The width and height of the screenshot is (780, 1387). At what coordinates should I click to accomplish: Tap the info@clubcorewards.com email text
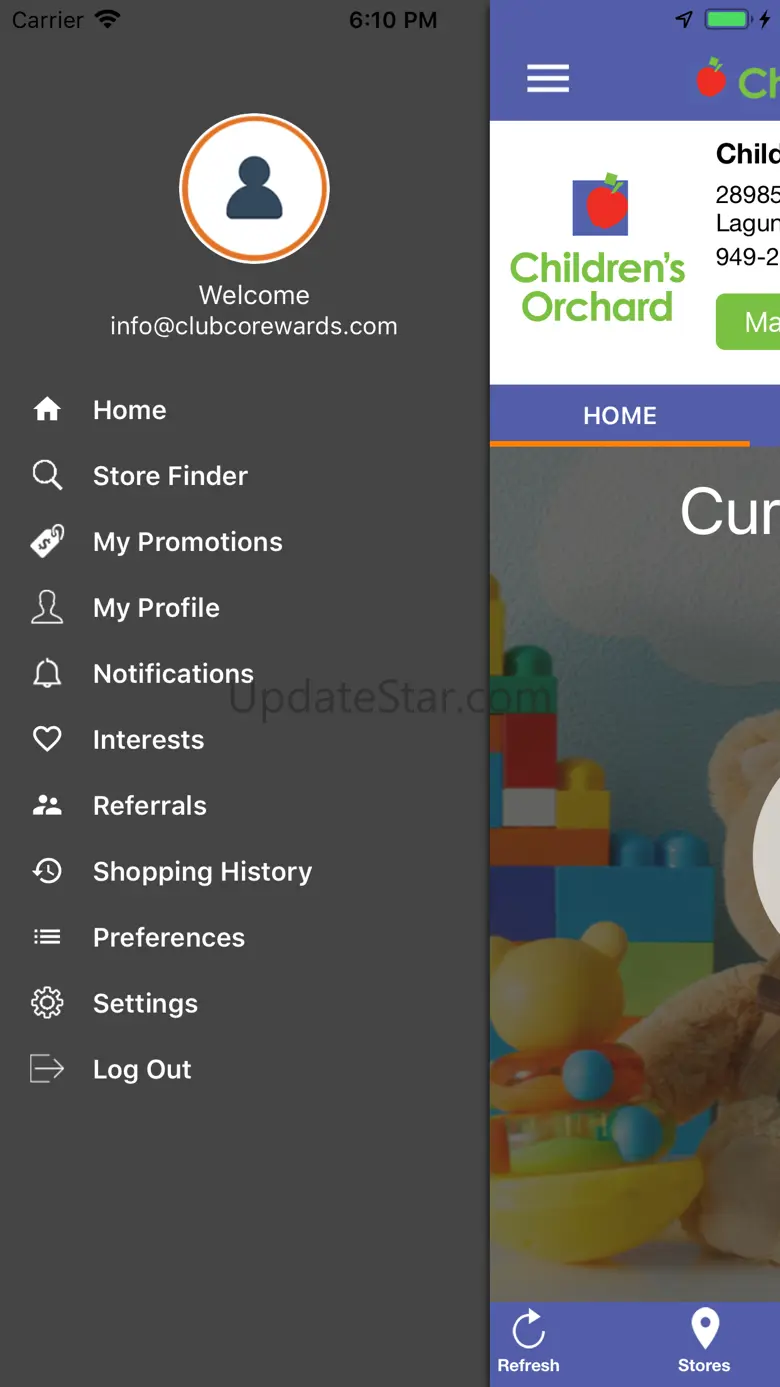tap(254, 326)
